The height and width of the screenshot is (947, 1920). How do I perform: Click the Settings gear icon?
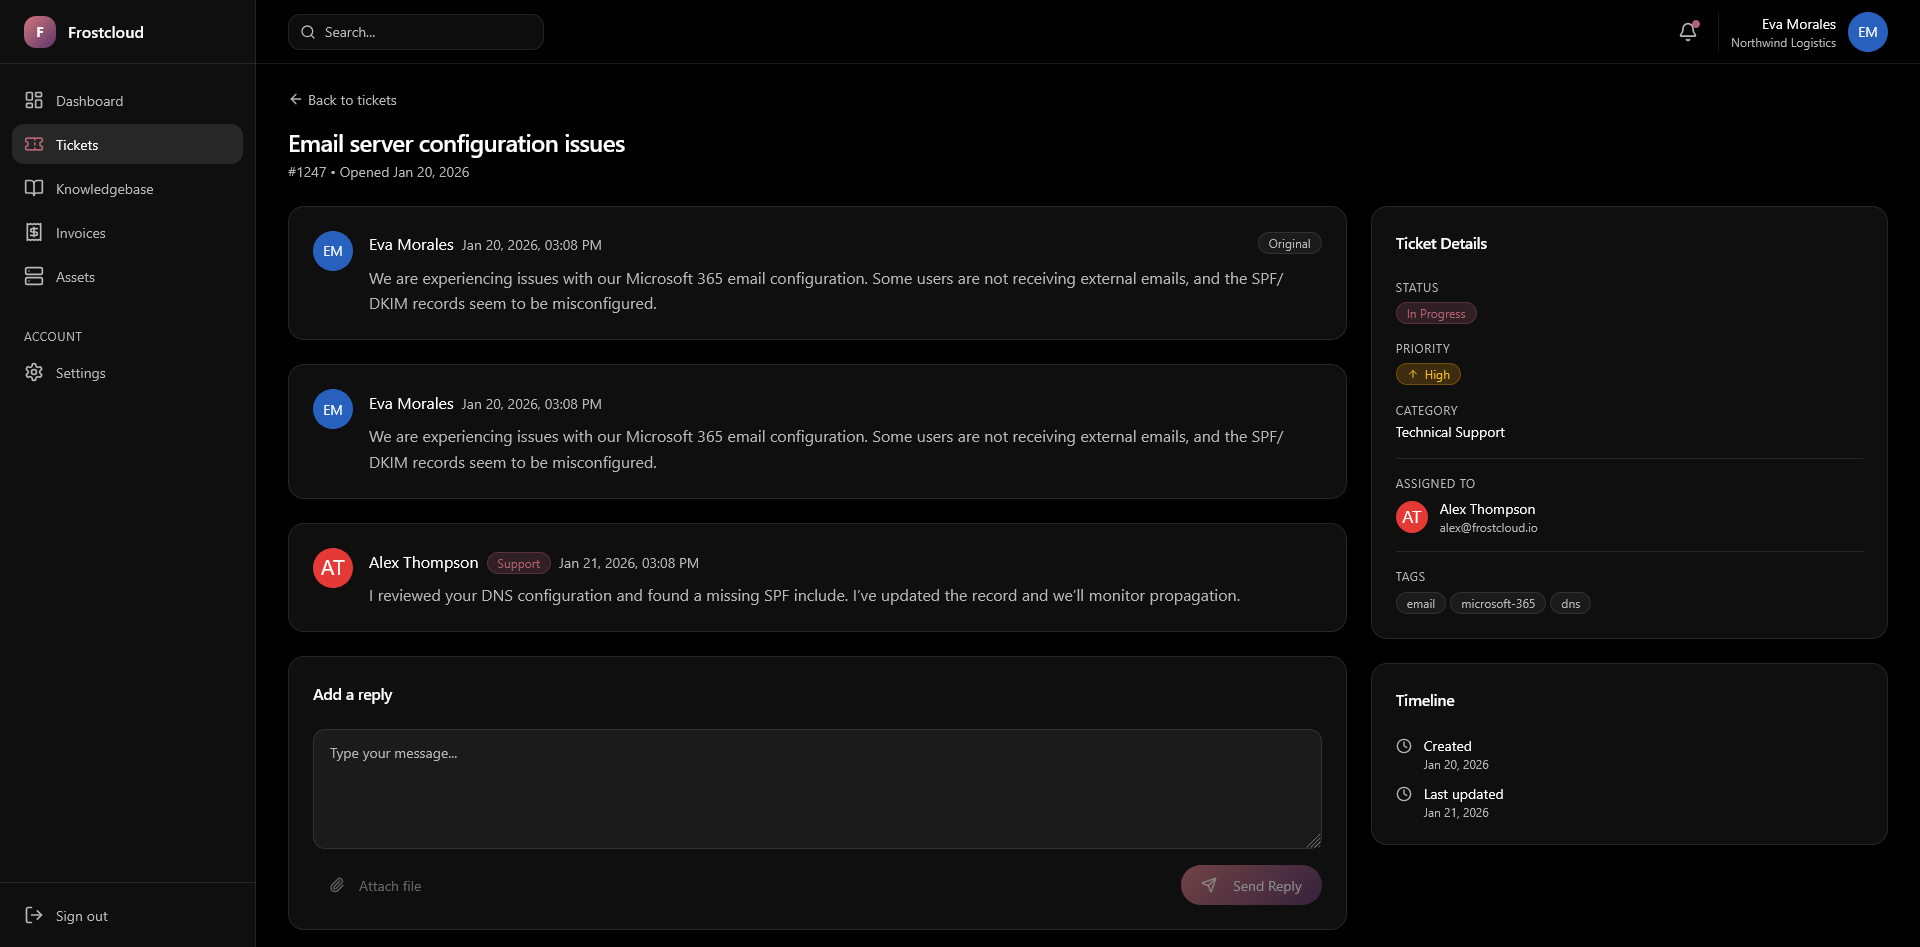(x=34, y=372)
